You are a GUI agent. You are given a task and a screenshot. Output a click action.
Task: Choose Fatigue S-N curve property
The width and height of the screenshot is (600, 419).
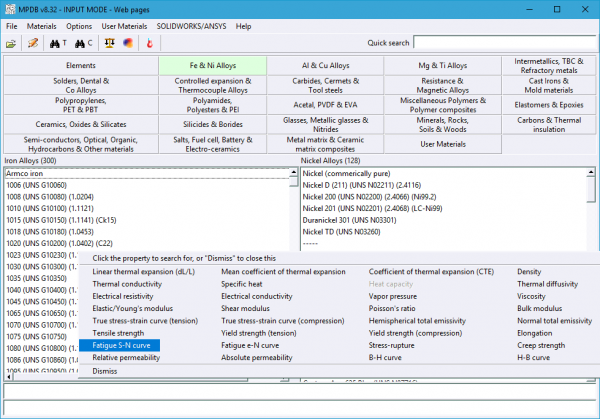(120, 345)
